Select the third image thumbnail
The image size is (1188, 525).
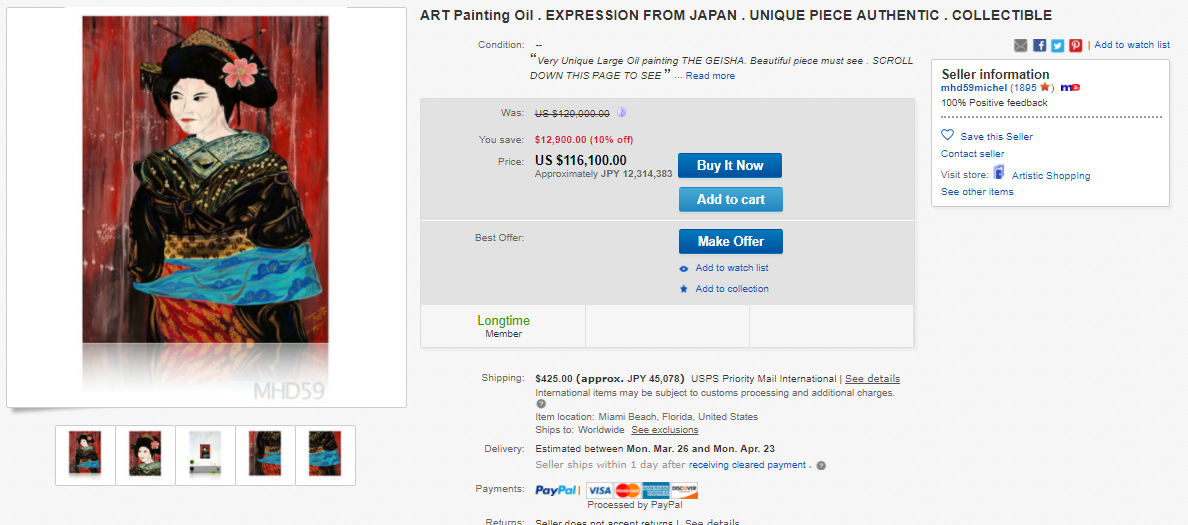tap(205, 455)
